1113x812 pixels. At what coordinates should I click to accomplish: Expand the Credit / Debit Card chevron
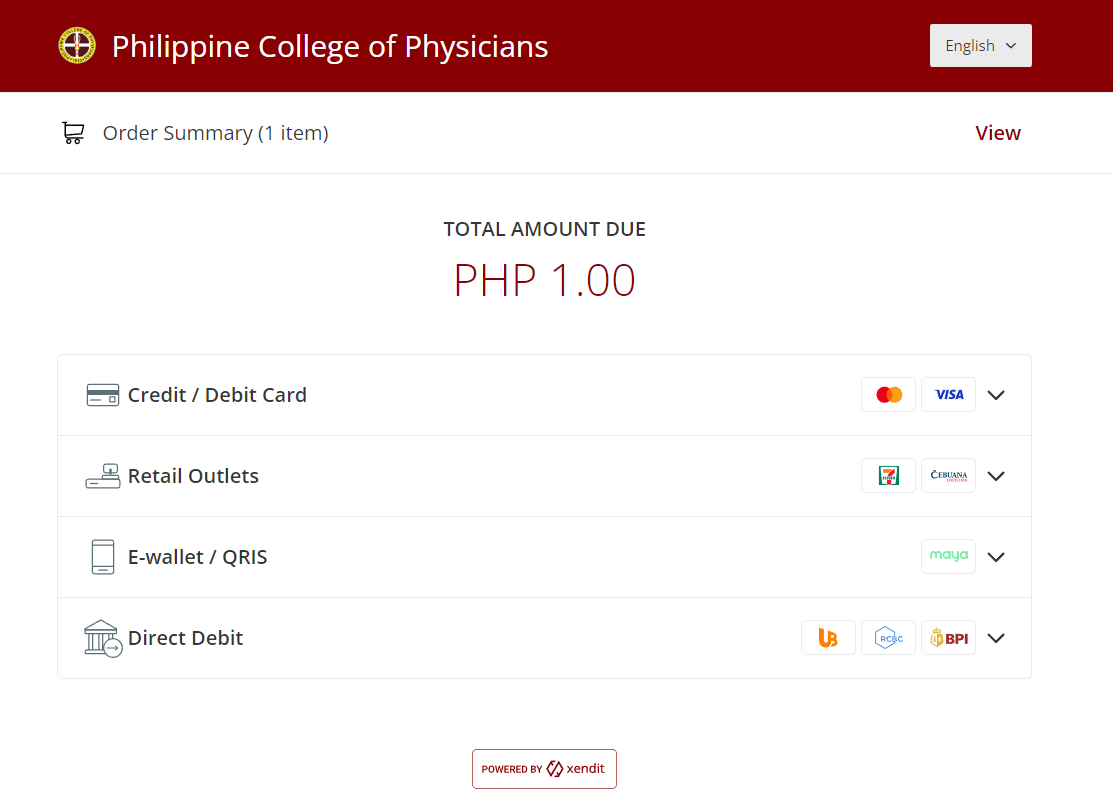(x=996, y=395)
